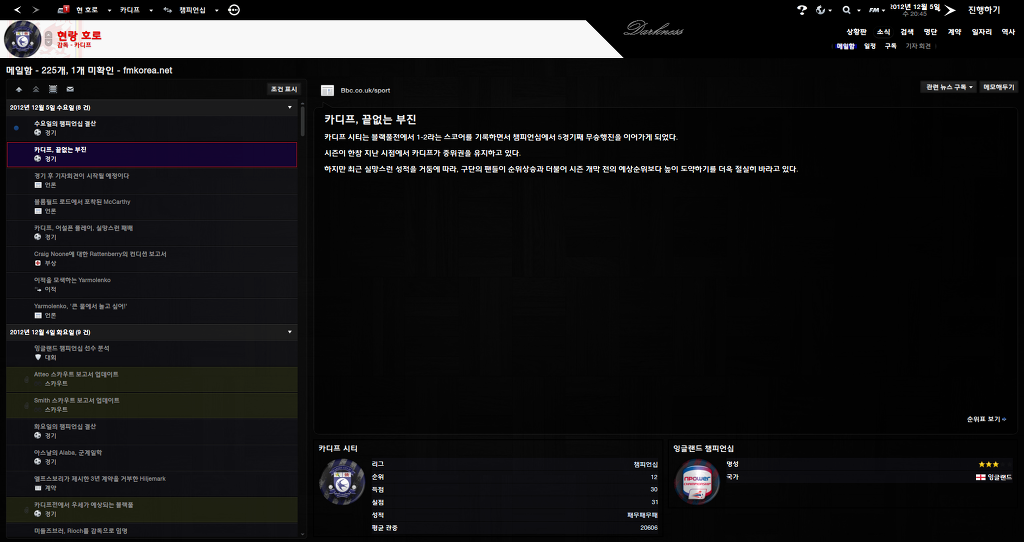Open message 화요일의 챔피언십 결산

tap(152, 432)
